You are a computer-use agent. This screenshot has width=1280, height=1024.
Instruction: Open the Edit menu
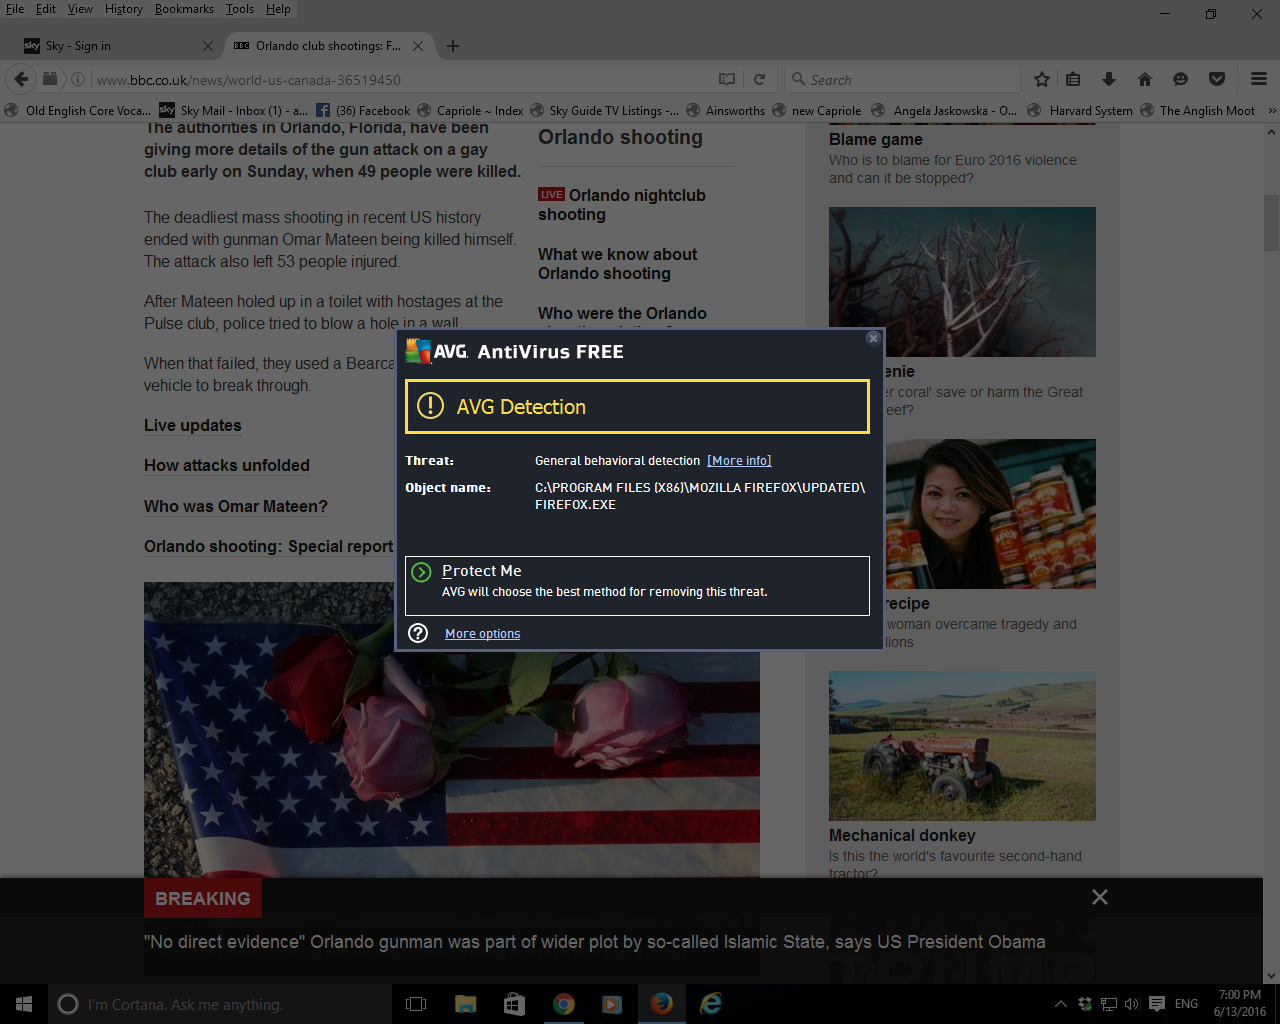pyautogui.click(x=46, y=9)
